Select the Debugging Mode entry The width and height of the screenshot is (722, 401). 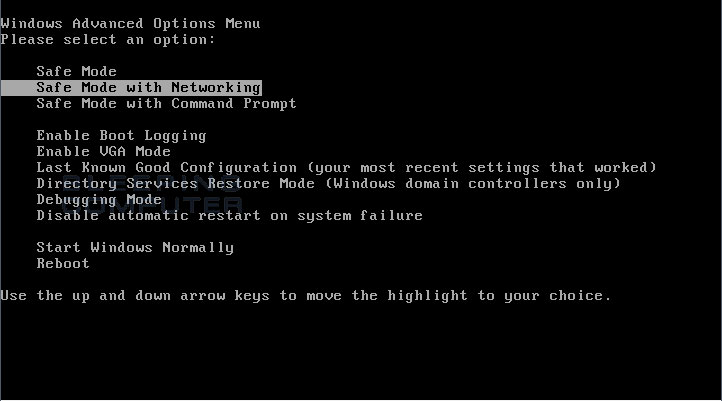tap(99, 200)
